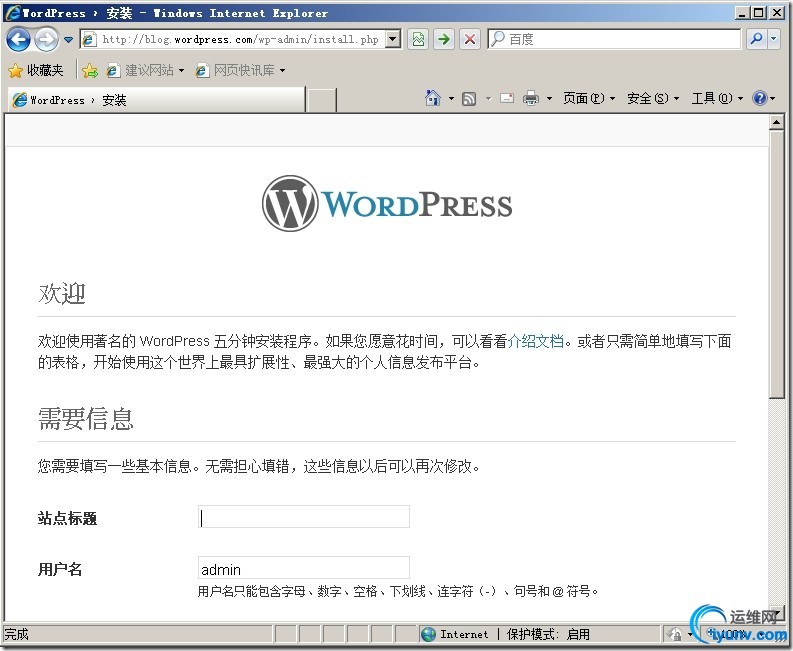Open the 网页快讯库 dropdown
The image size is (793, 651).
click(x=241, y=70)
